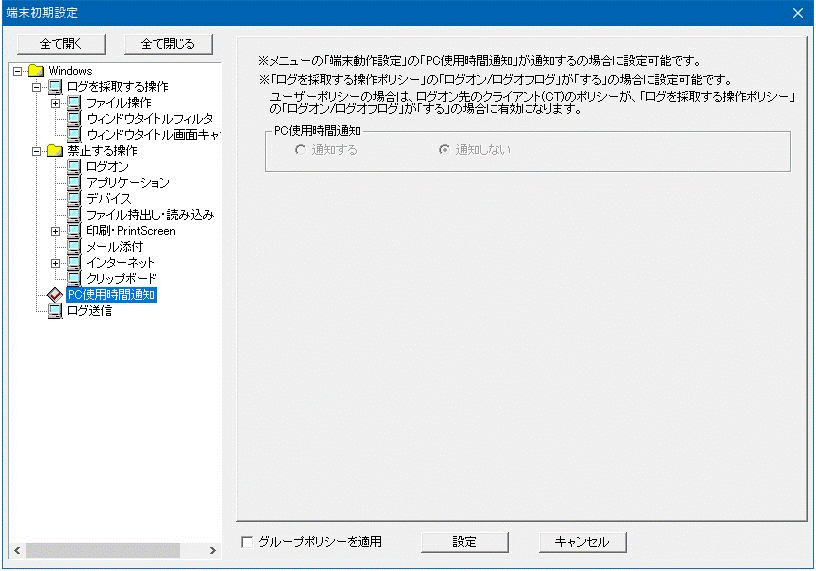Open the クリップボード tree item

tap(121, 279)
